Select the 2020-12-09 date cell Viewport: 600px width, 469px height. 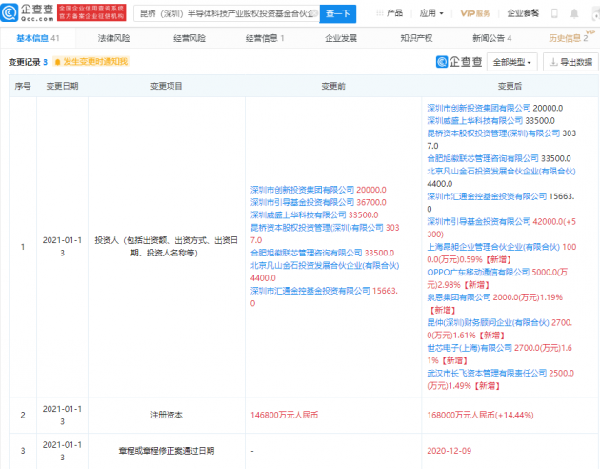(449, 451)
